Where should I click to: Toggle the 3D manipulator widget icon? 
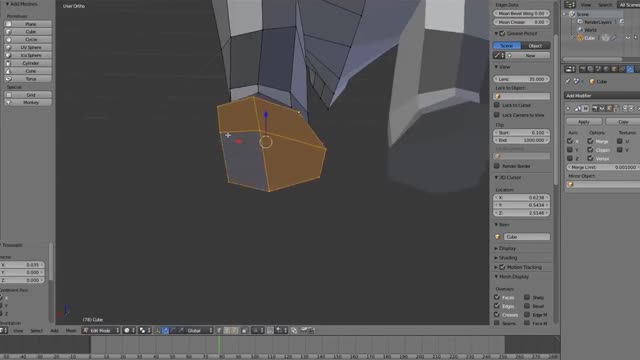[x=158, y=330]
